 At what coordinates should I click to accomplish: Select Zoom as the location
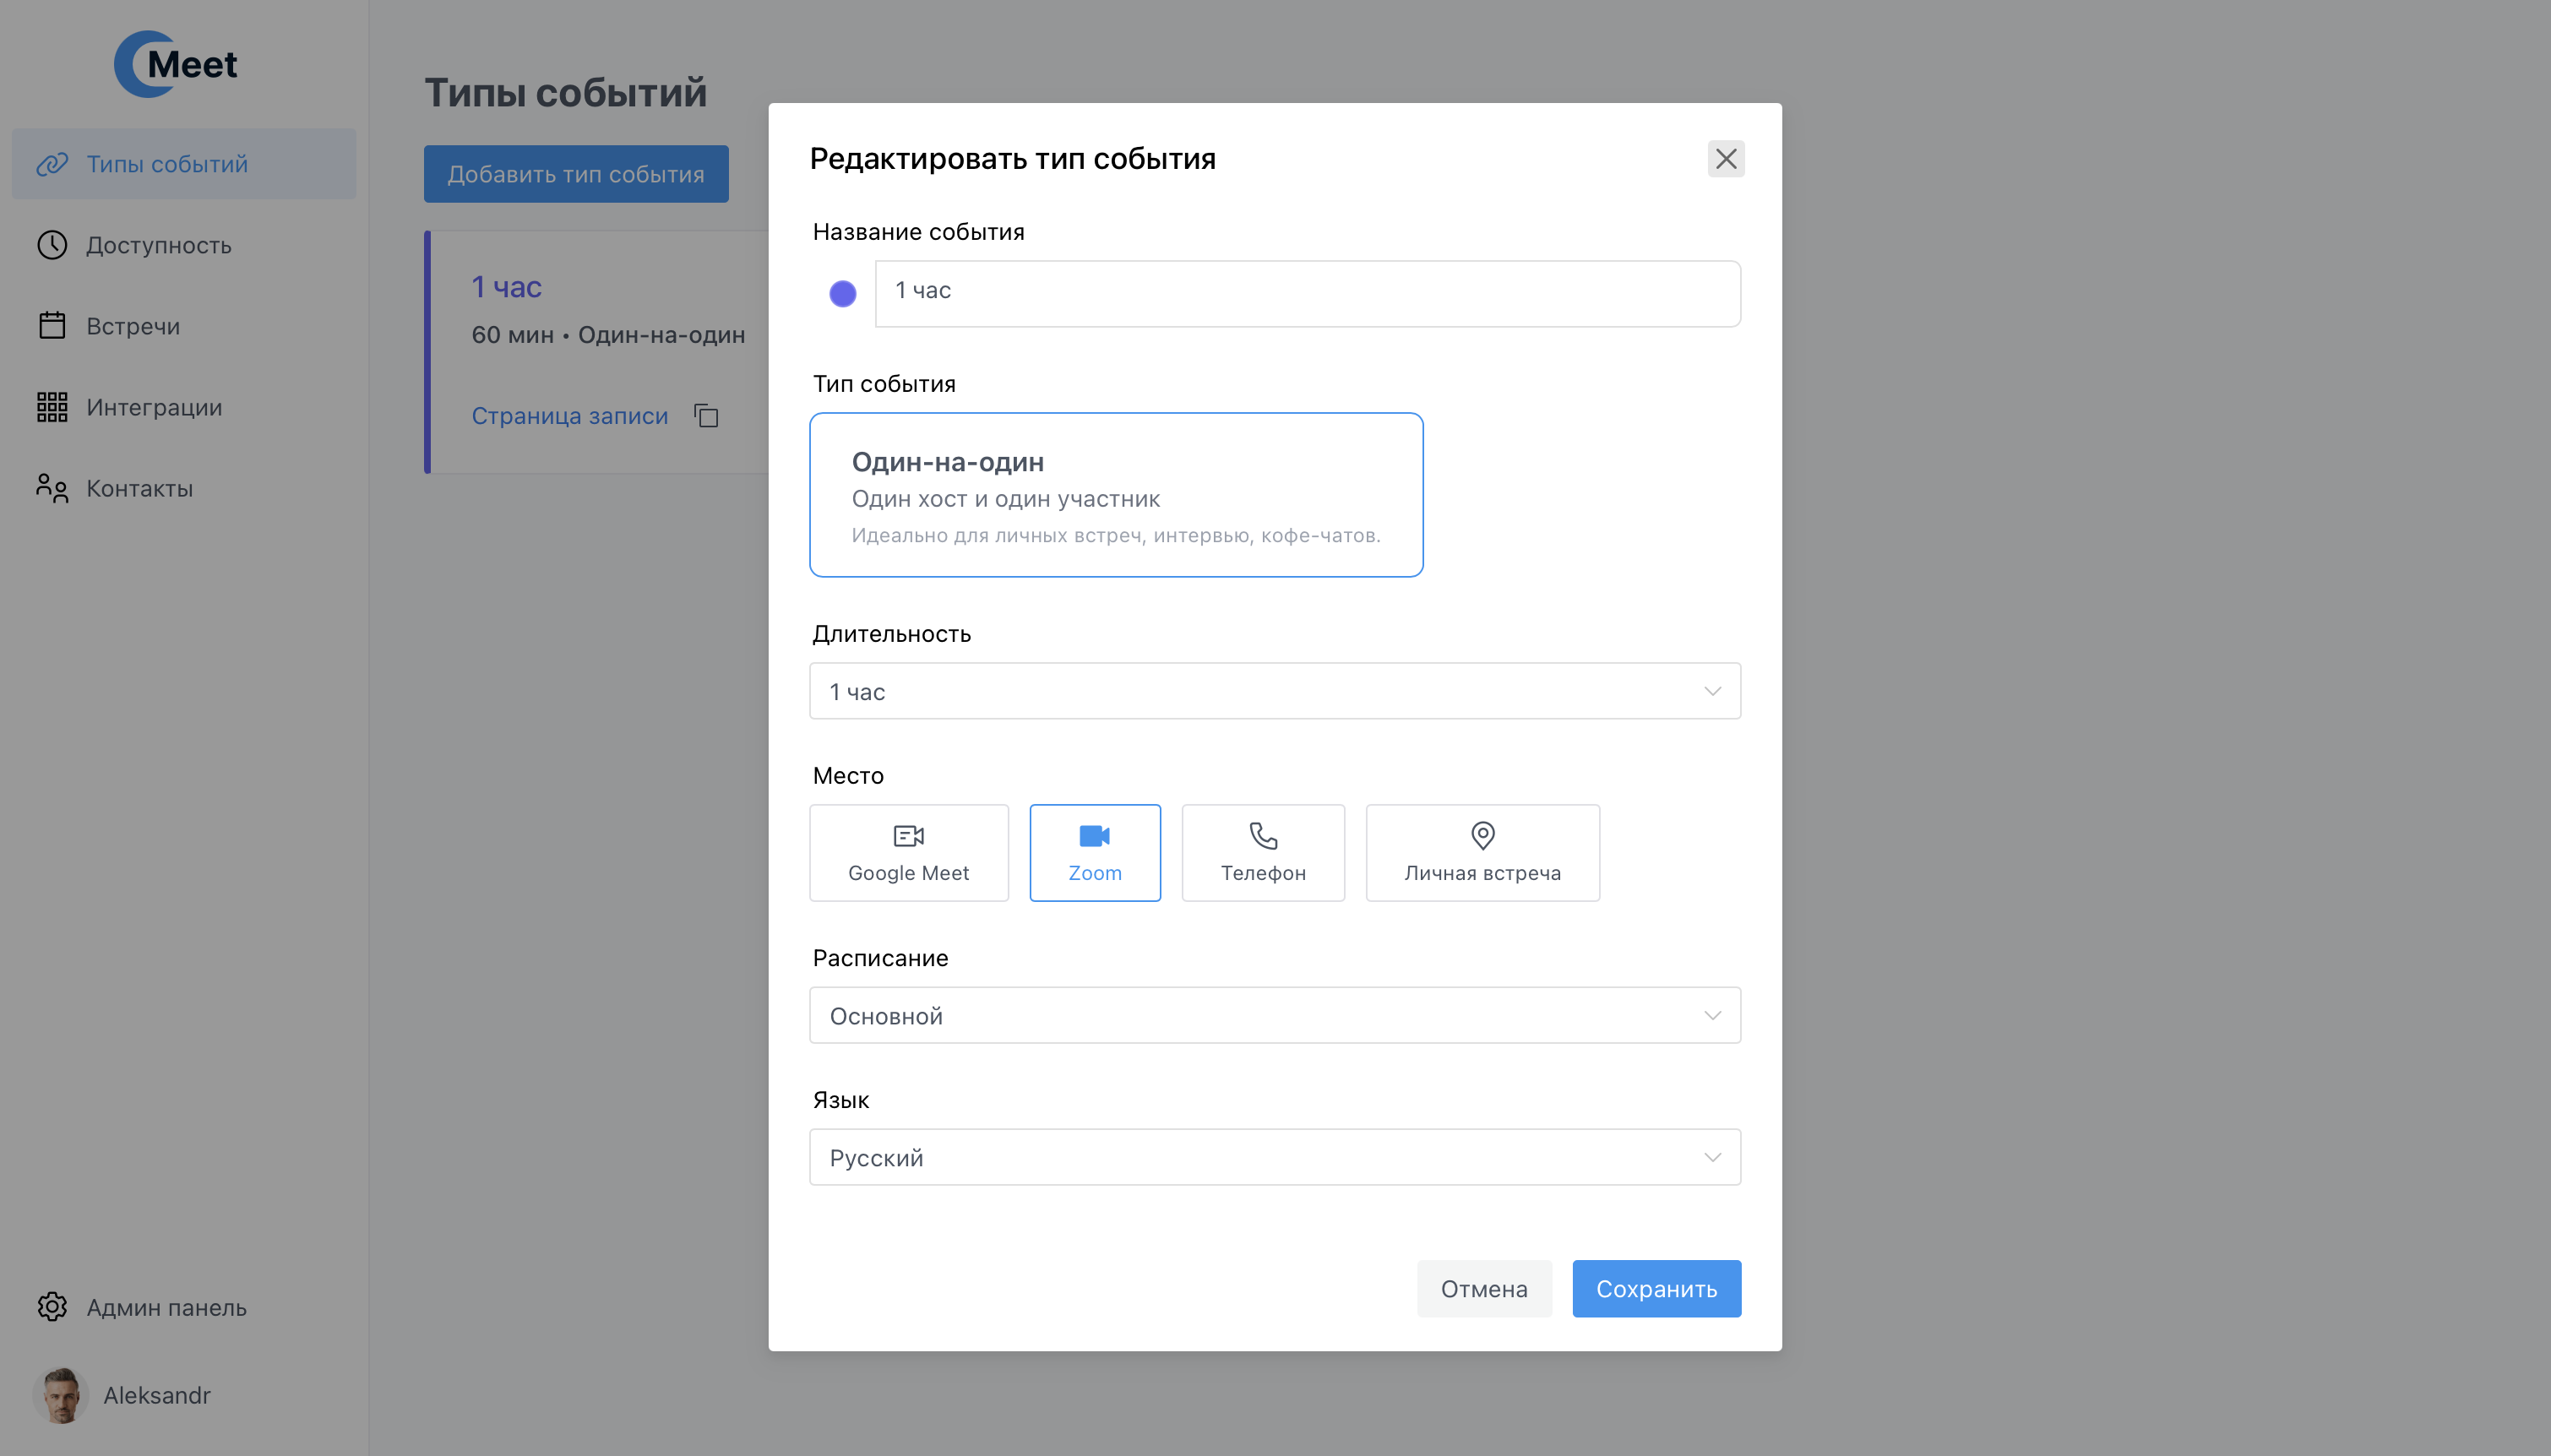1095,853
